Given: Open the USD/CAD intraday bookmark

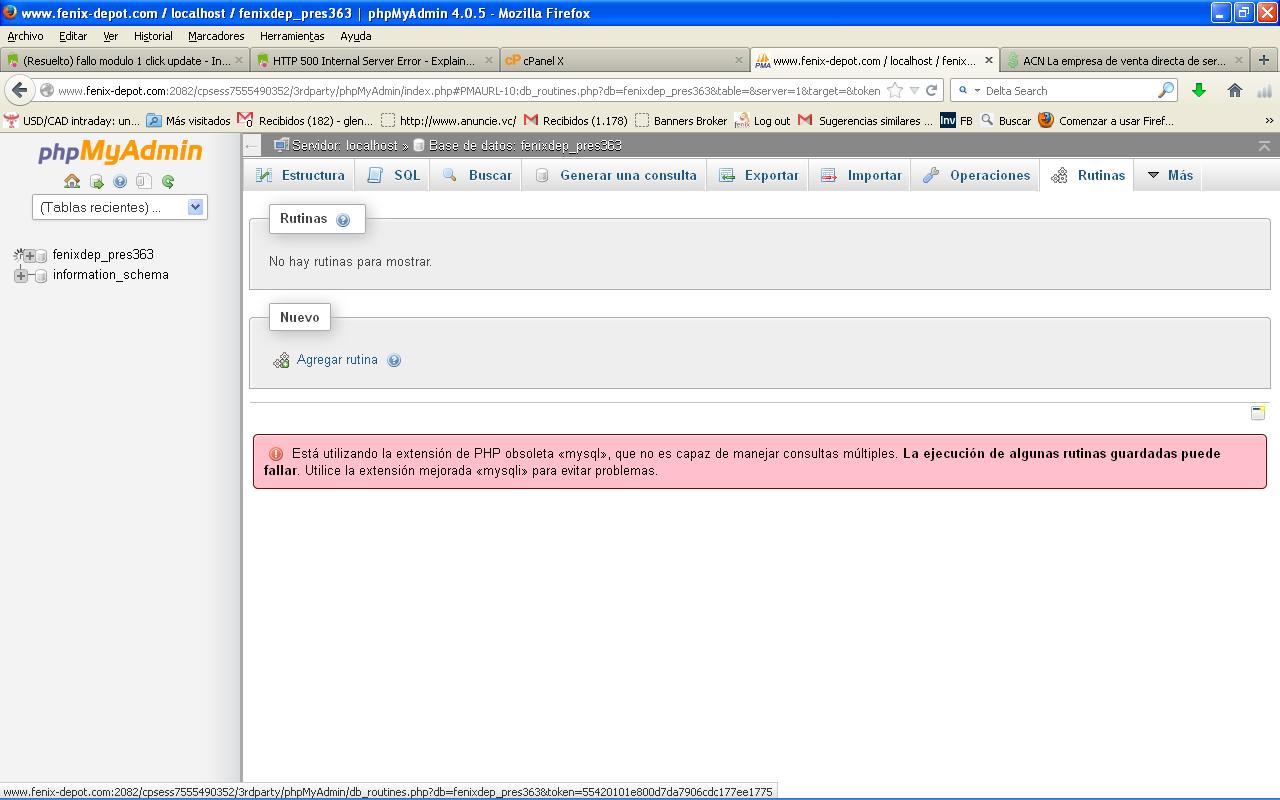Looking at the screenshot, I should coord(72,120).
